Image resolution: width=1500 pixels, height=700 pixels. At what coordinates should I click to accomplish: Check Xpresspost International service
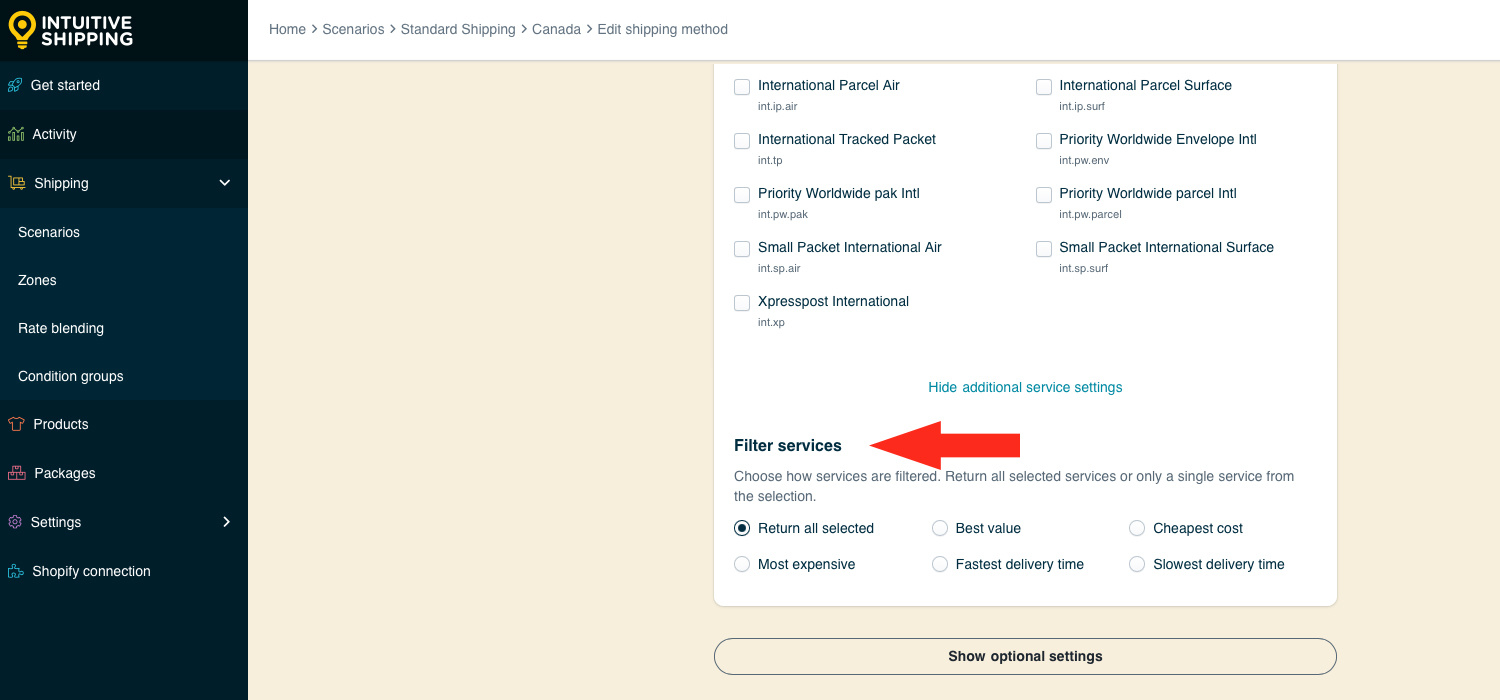pyautogui.click(x=742, y=303)
